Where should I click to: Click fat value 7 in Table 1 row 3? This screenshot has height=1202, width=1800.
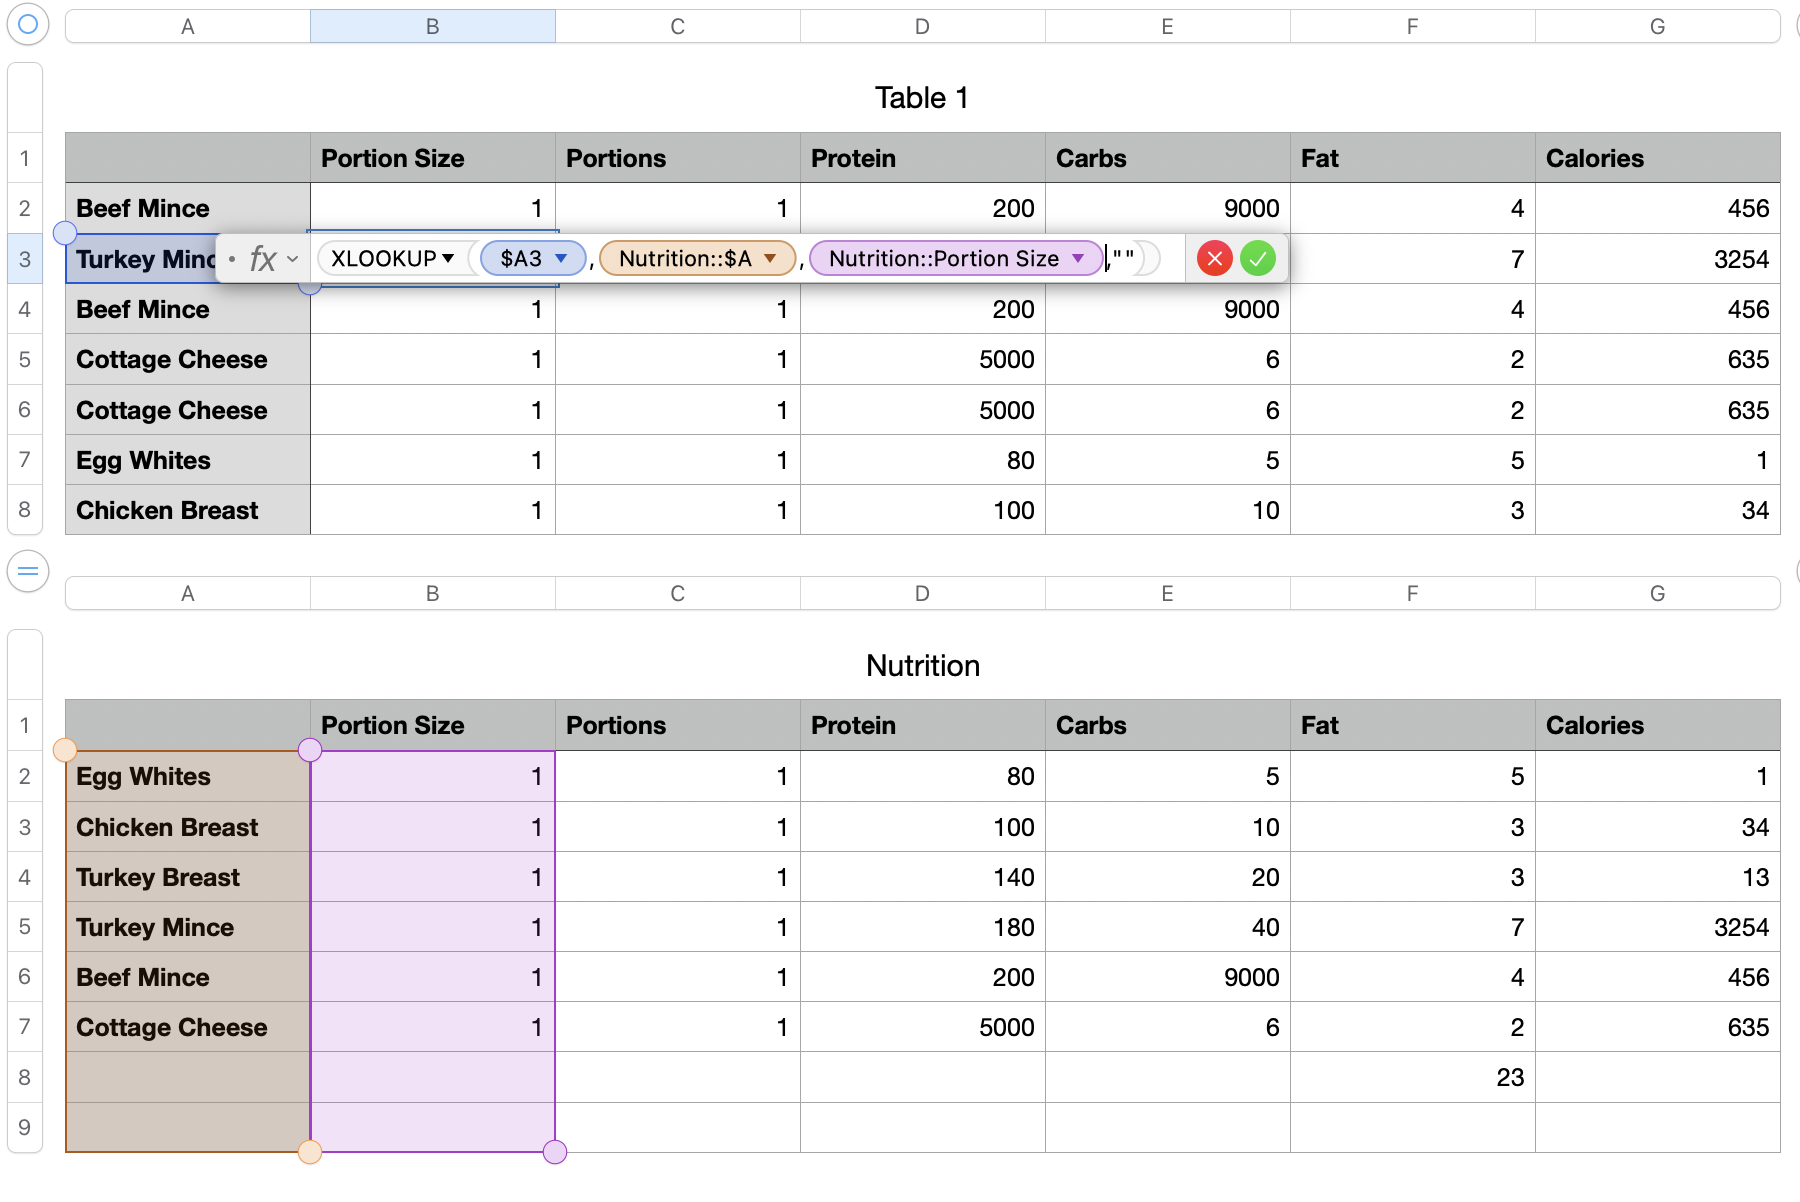pos(1517,259)
